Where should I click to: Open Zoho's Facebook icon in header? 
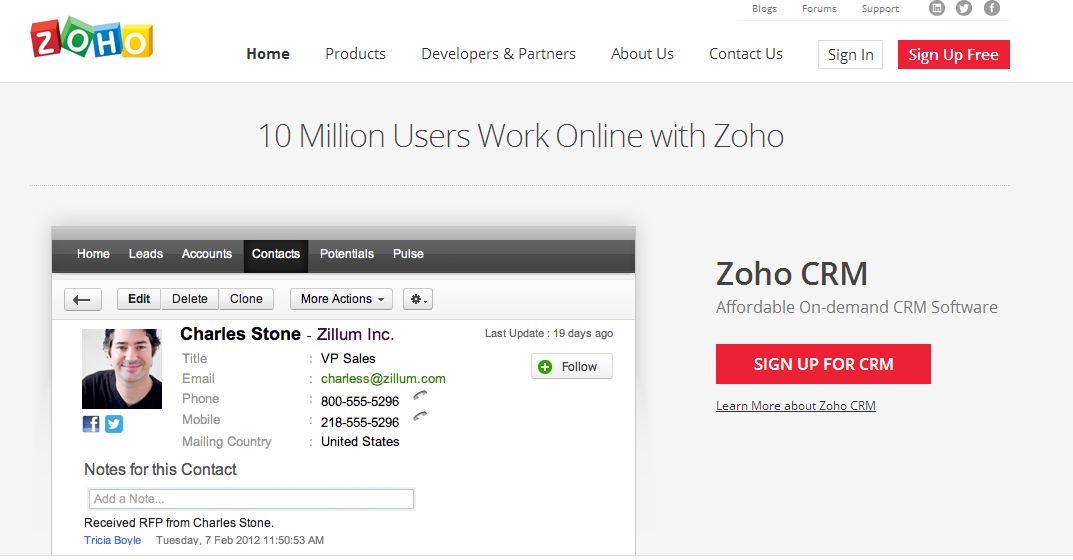pyautogui.click(x=992, y=9)
